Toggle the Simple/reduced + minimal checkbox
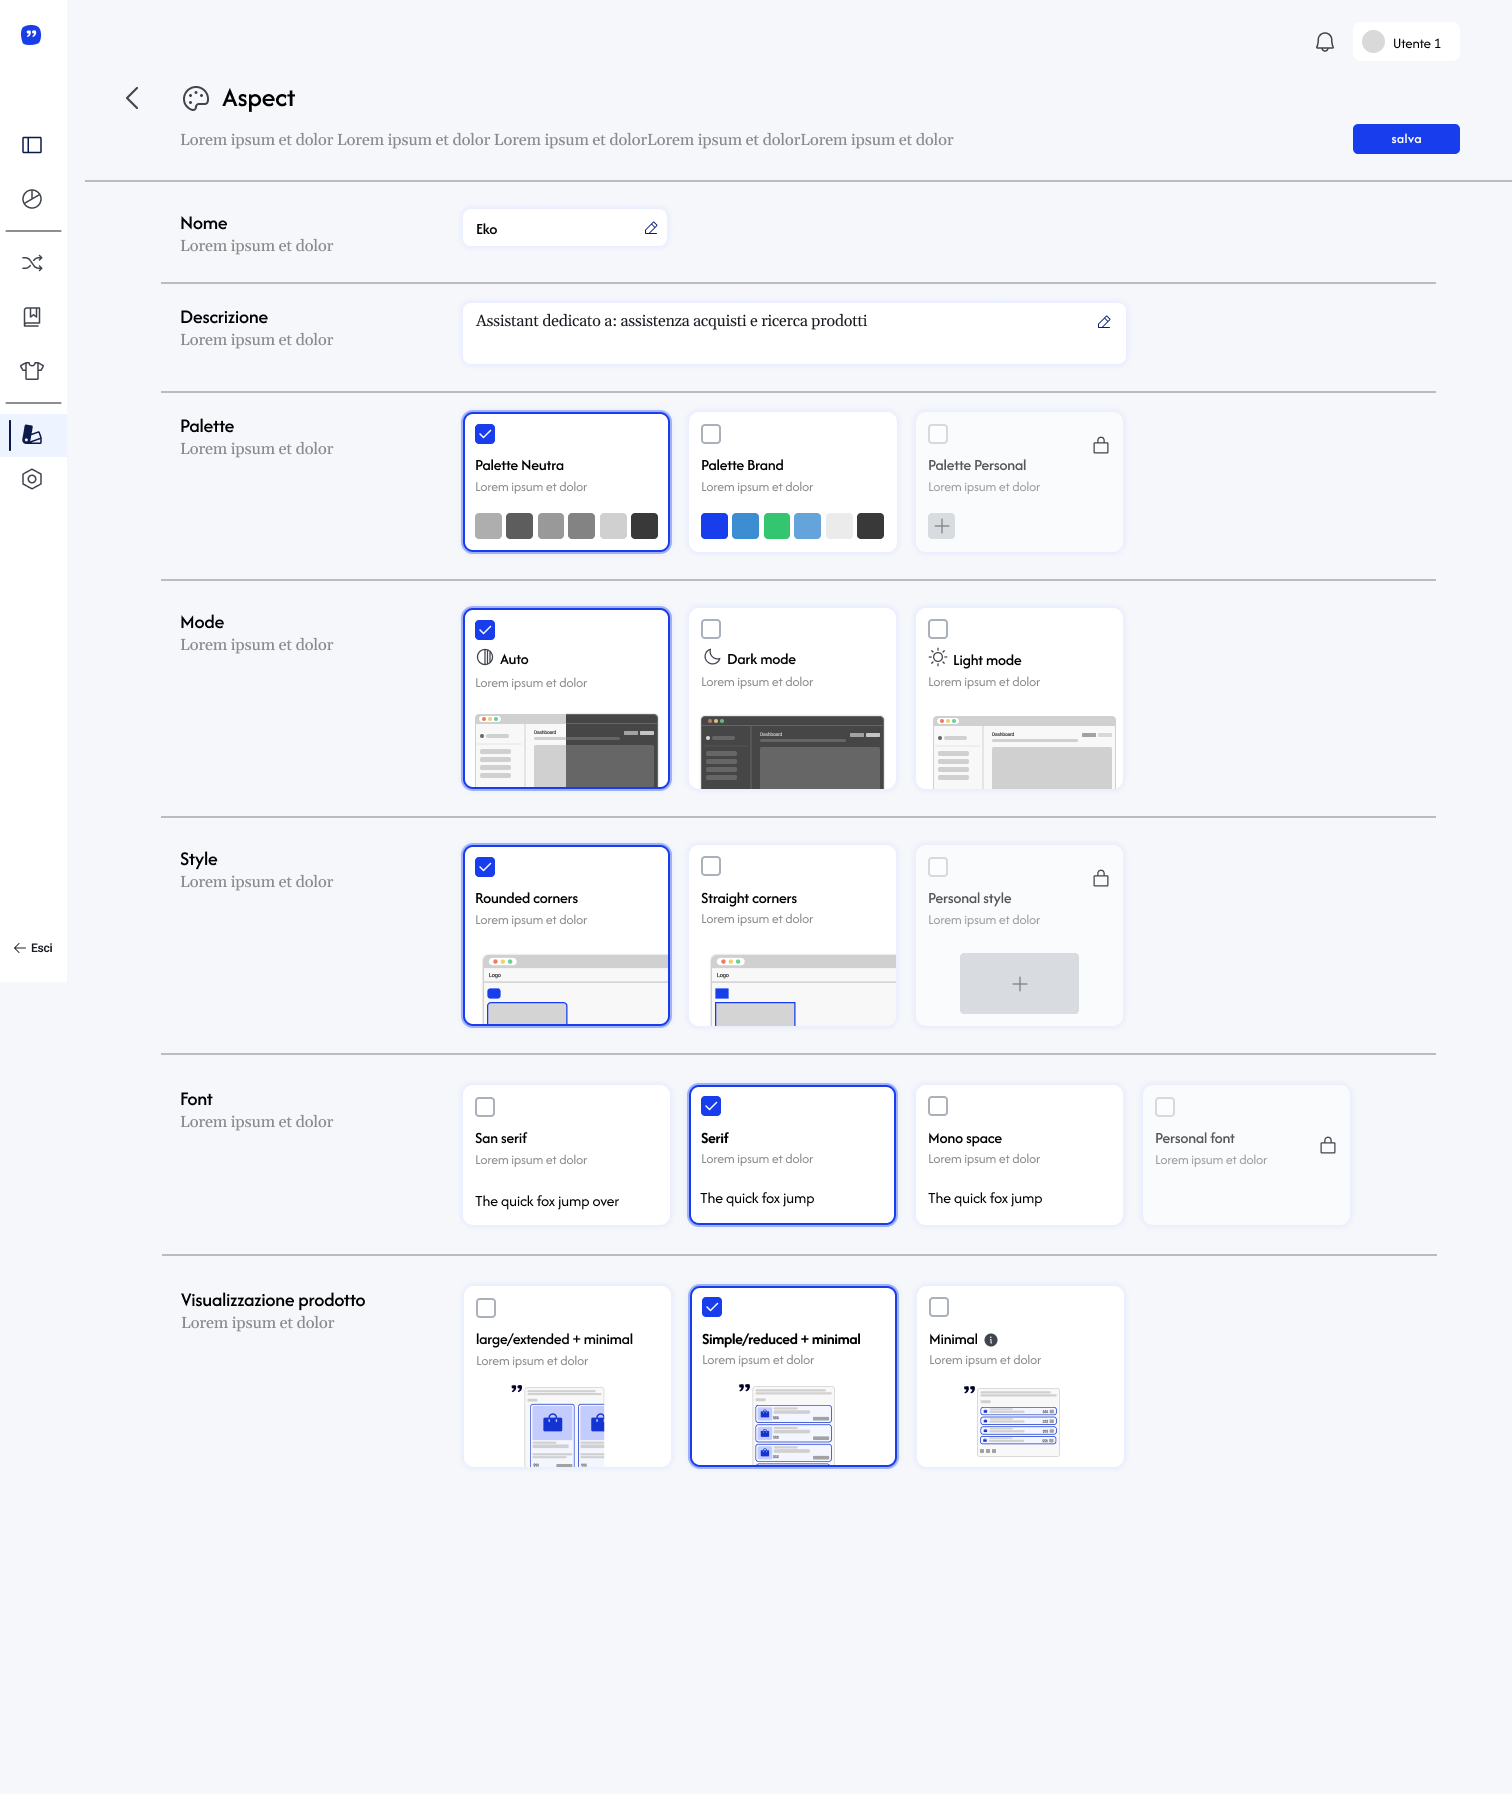The image size is (1512, 1794). [x=712, y=1307]
